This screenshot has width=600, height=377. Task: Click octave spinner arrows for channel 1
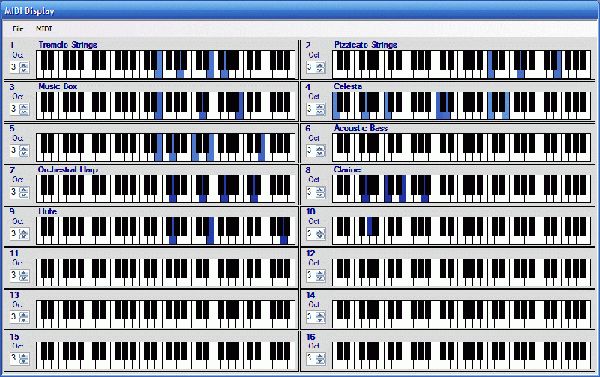pyautogui.click(x=24, y=67)
